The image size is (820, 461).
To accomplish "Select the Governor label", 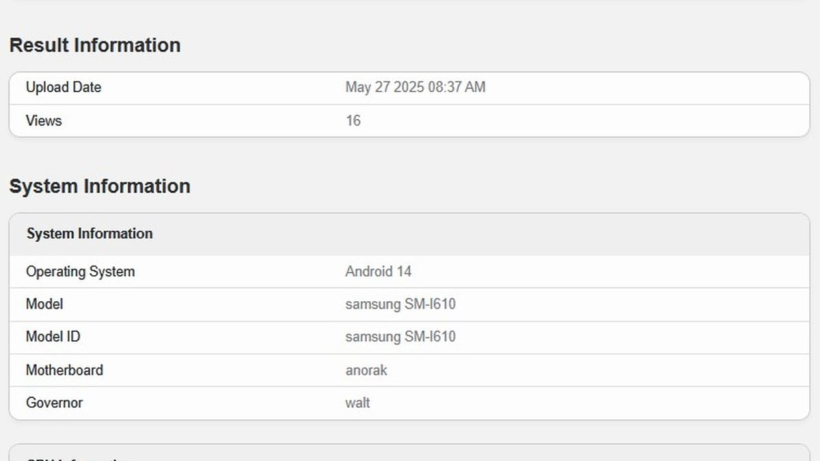I will 54,403.
